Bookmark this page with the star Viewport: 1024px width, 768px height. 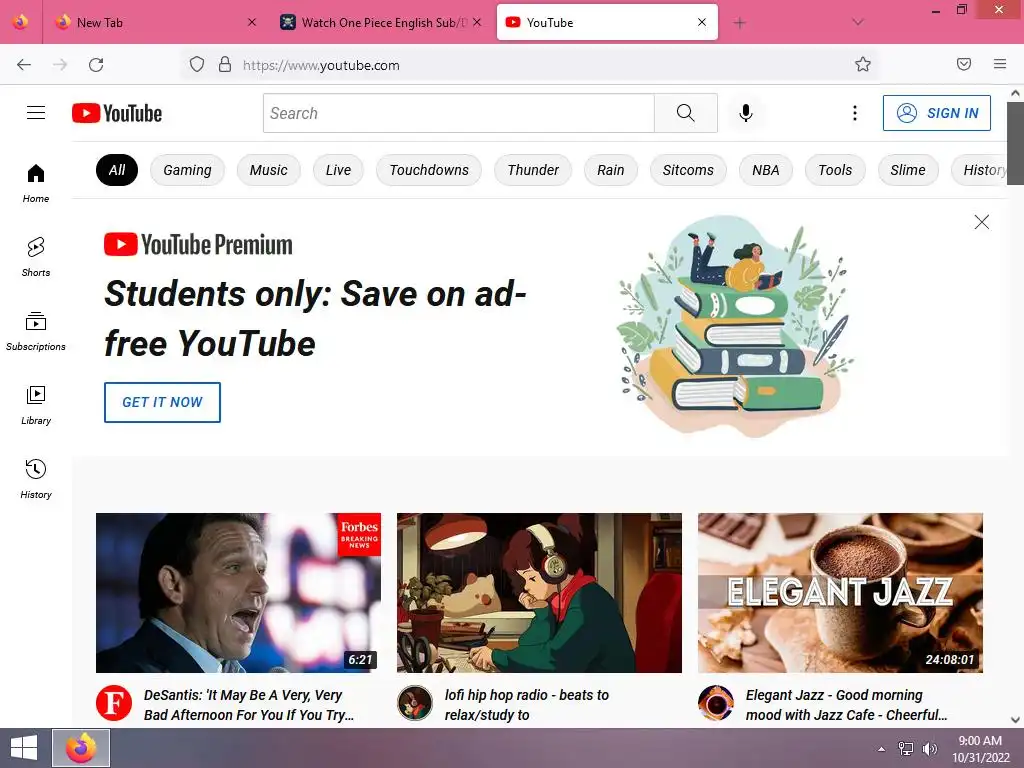(x=863, y=65)
